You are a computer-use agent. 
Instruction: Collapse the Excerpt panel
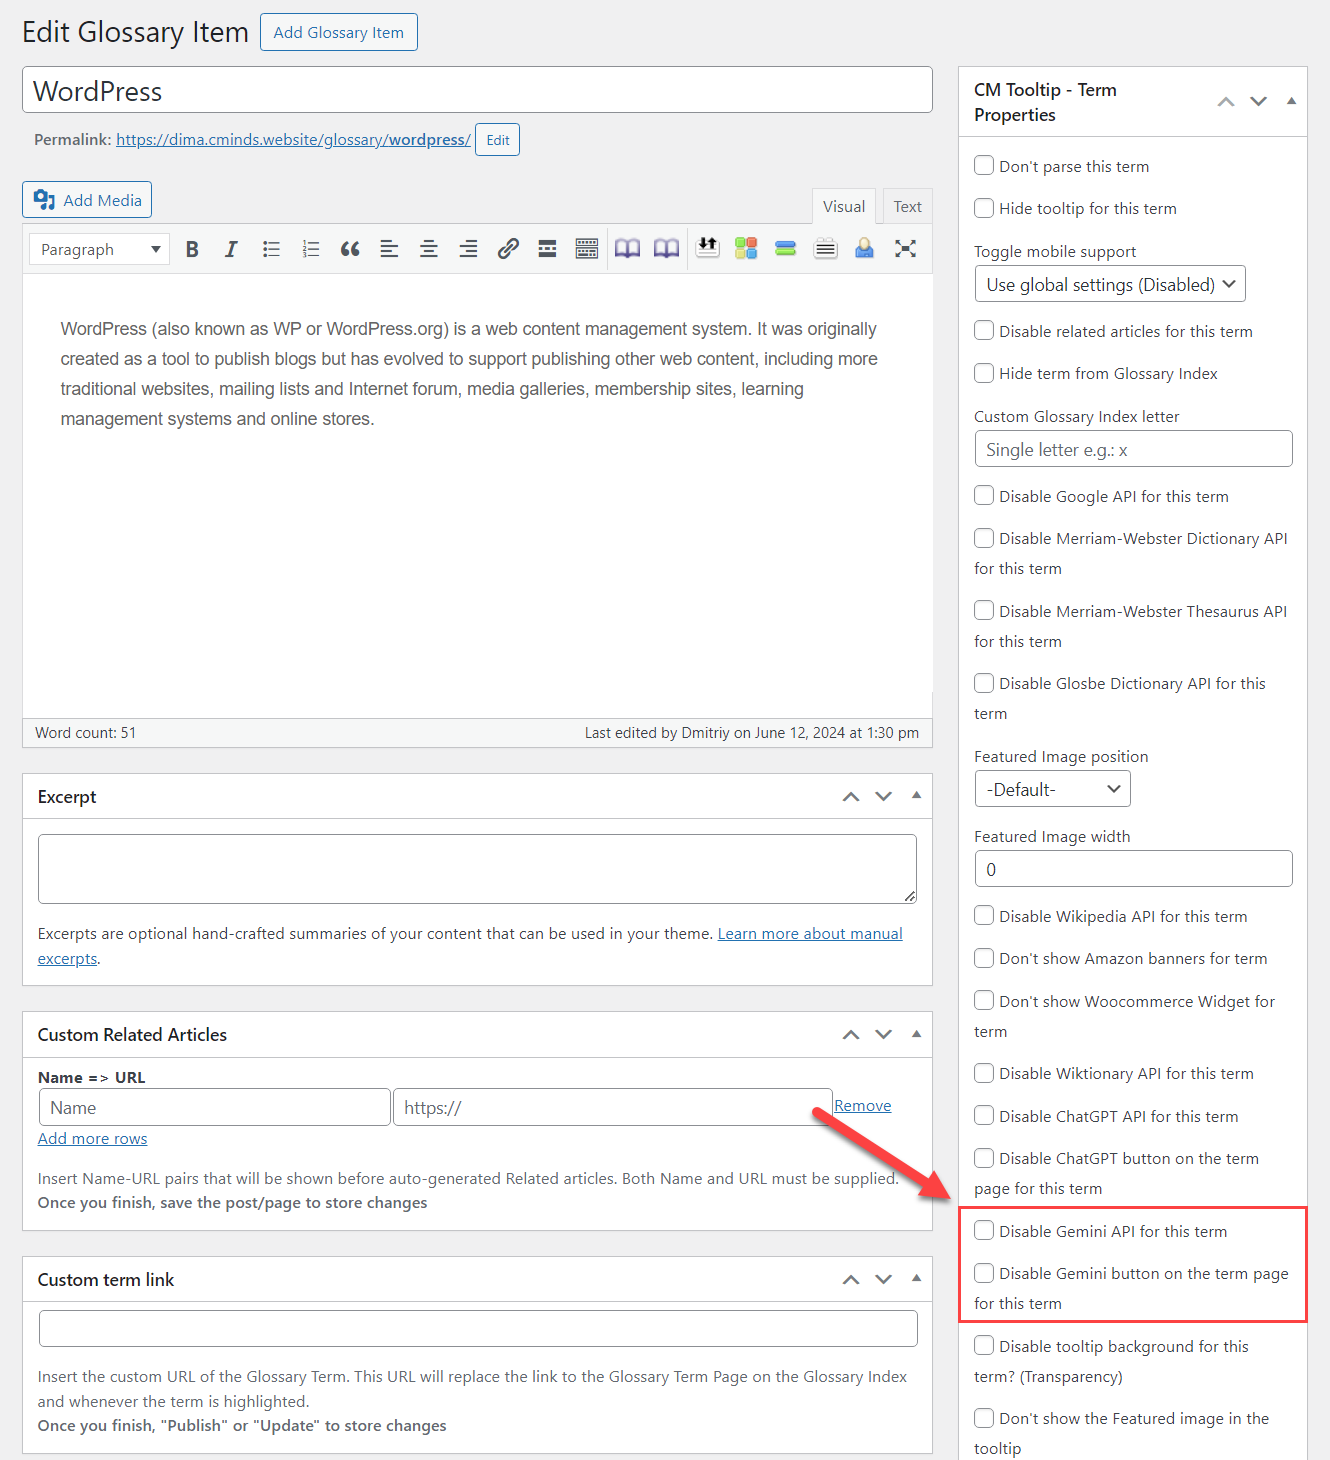[916, 796]
